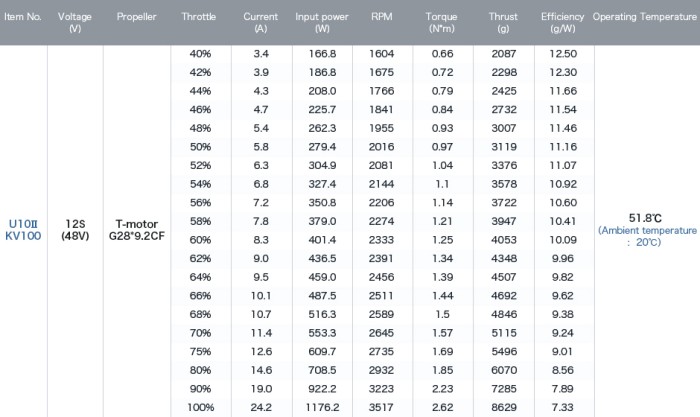Select the Torque (N*m) column header

point(442,23)
